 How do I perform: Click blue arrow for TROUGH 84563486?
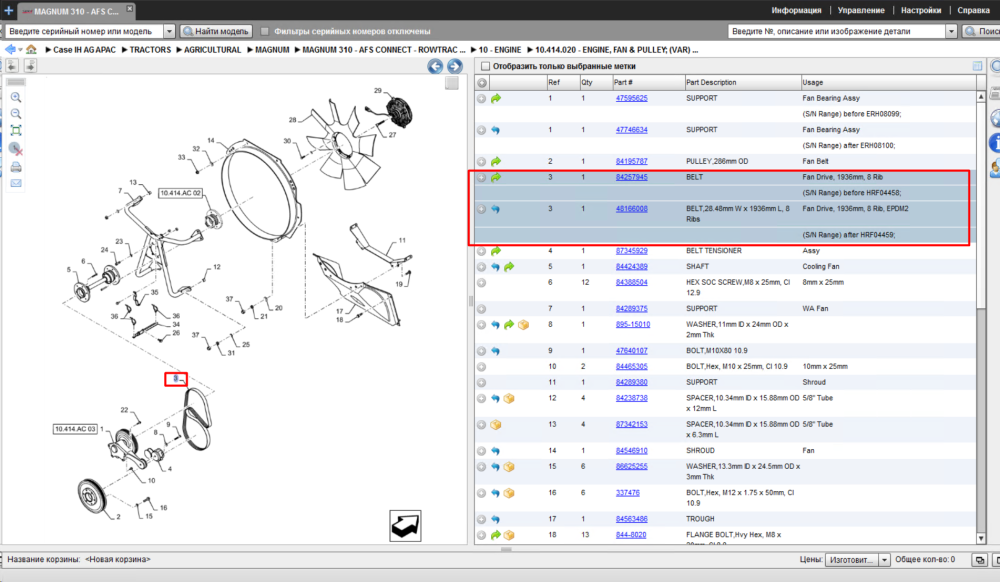(496, 520)
